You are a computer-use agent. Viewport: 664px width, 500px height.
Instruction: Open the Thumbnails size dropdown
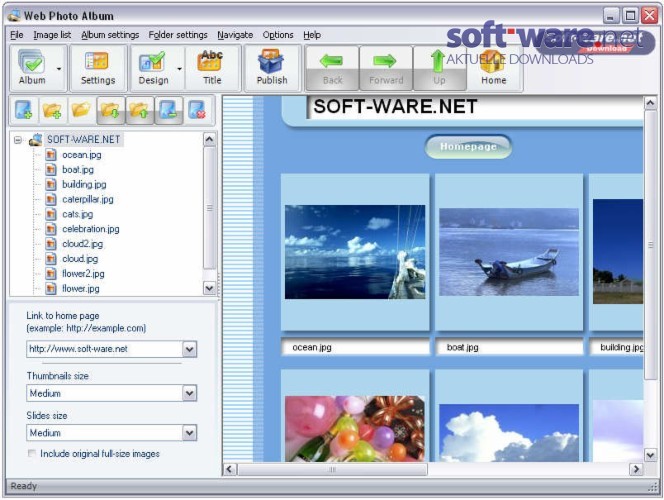111,393
